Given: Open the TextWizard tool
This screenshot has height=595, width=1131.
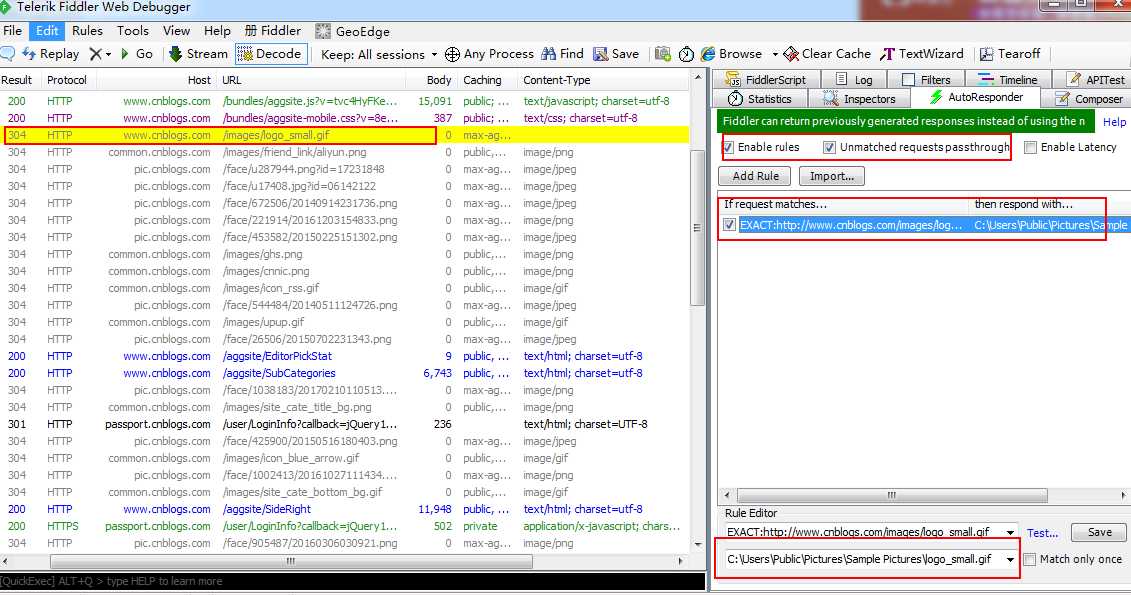Looking at the screenshot, I should click(x=922, y=54).
